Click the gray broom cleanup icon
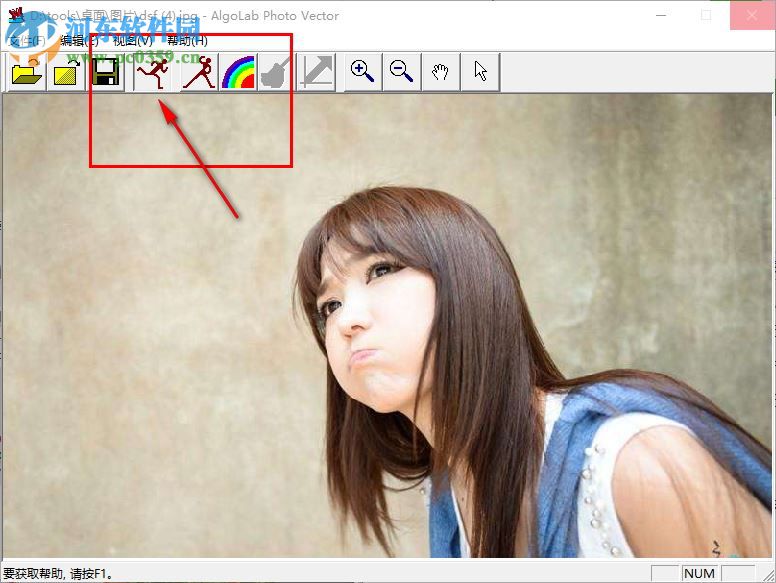Screen dimensions: 776x583 tap(277, 72)
